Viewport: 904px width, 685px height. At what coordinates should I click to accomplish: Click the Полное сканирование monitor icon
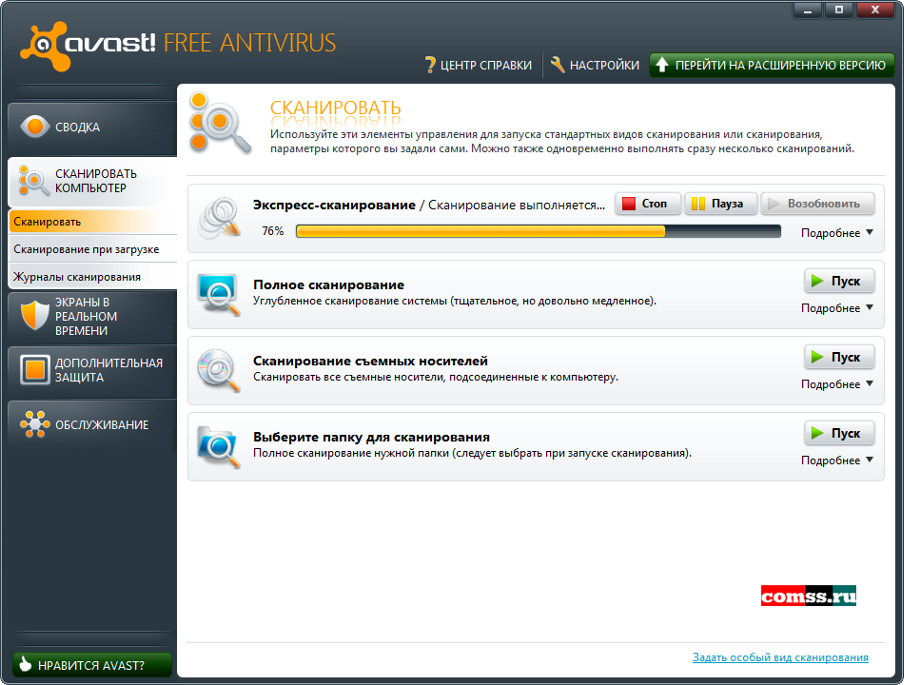click(218, 295)
